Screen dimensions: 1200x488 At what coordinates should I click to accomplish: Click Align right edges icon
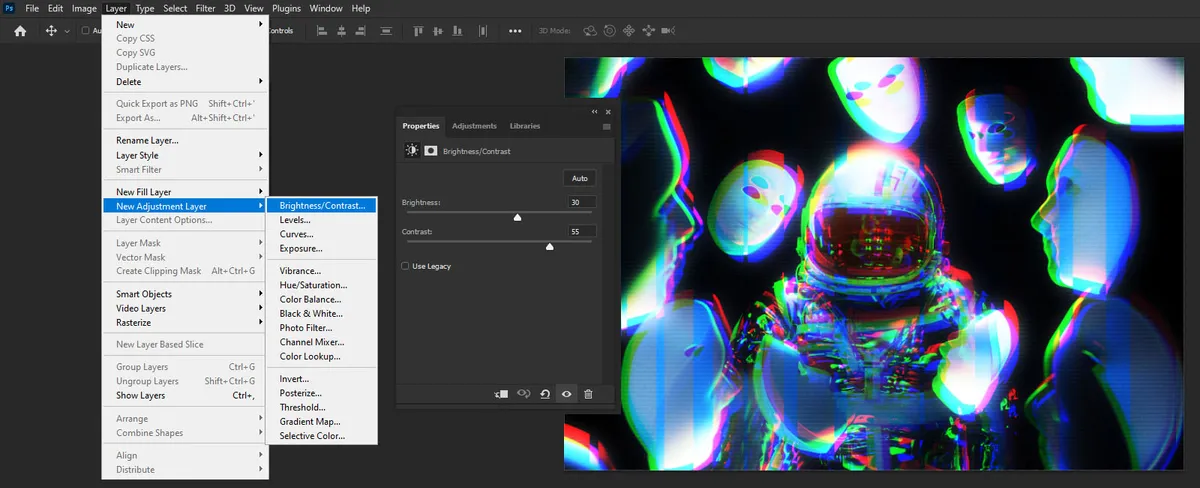pos(362,31)
